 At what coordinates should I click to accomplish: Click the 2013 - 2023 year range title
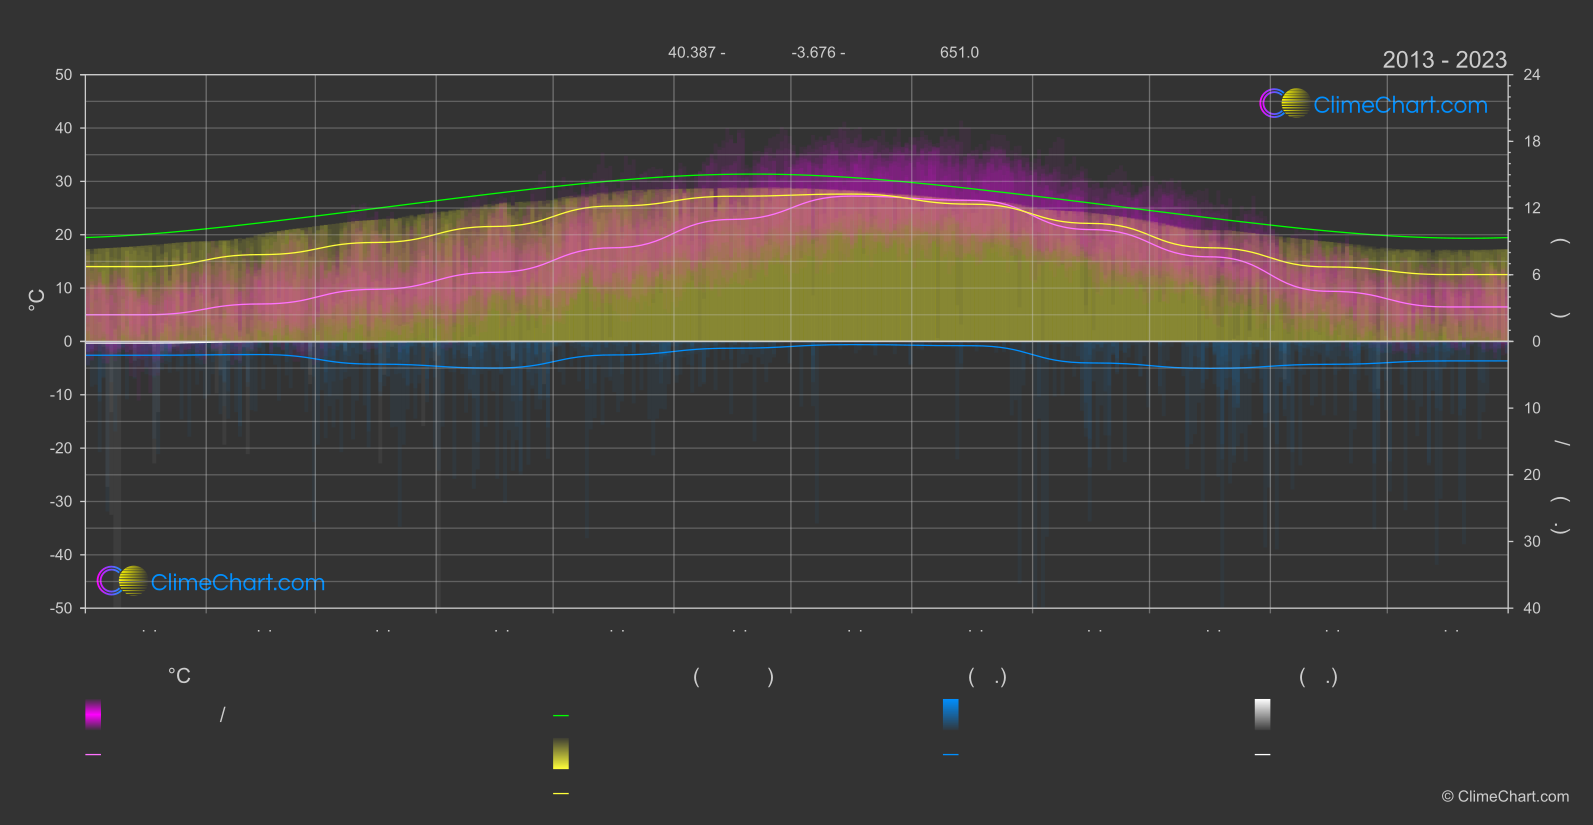[1444, 60]
